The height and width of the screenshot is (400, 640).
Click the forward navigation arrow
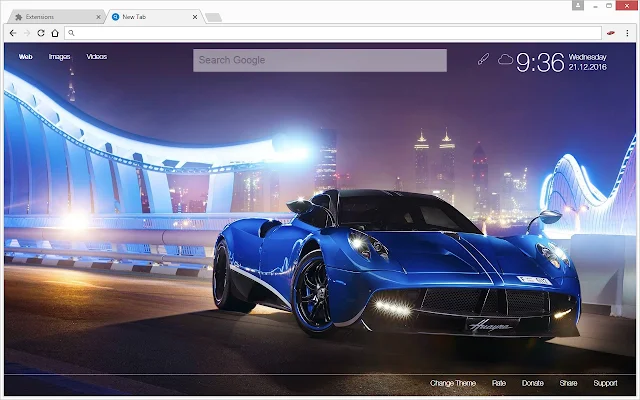tap(27, 33)
